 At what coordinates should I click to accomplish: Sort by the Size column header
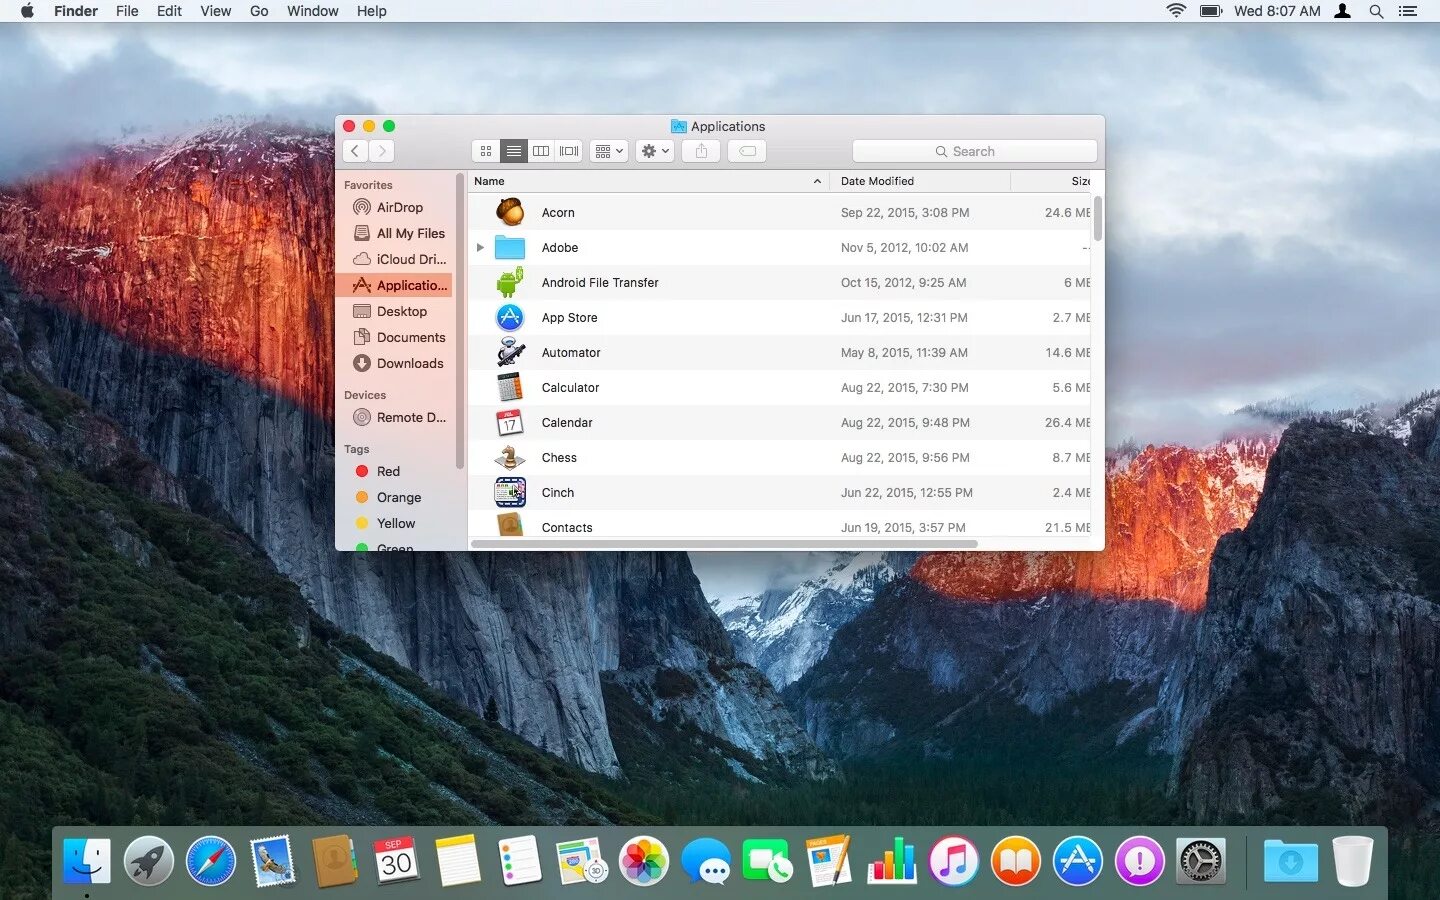(x=1052, y=181)
